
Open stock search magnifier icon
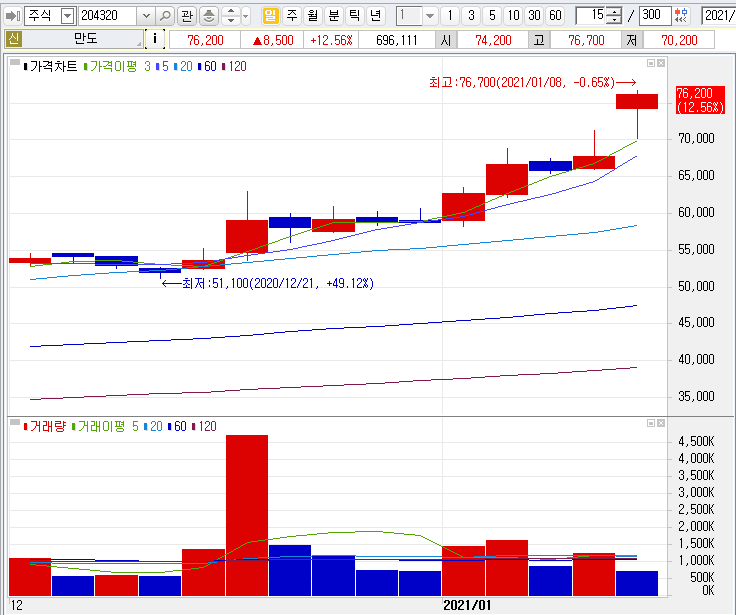click(165, 16)
